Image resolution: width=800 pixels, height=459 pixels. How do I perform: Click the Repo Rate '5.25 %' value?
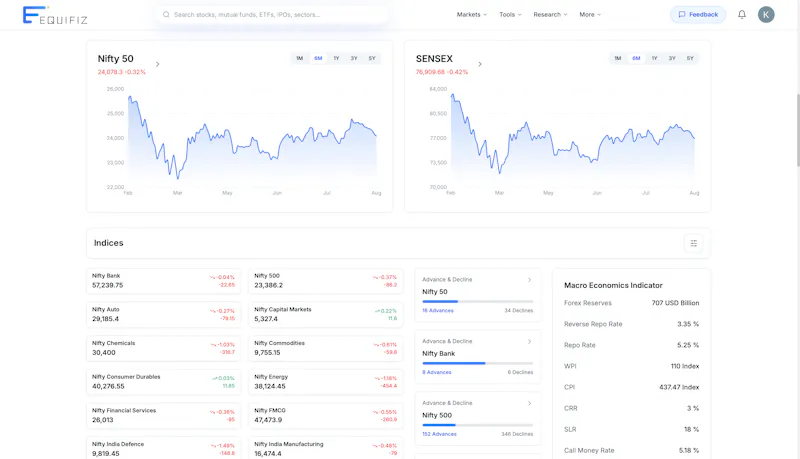pyautogui.click(x=688, y=345)
